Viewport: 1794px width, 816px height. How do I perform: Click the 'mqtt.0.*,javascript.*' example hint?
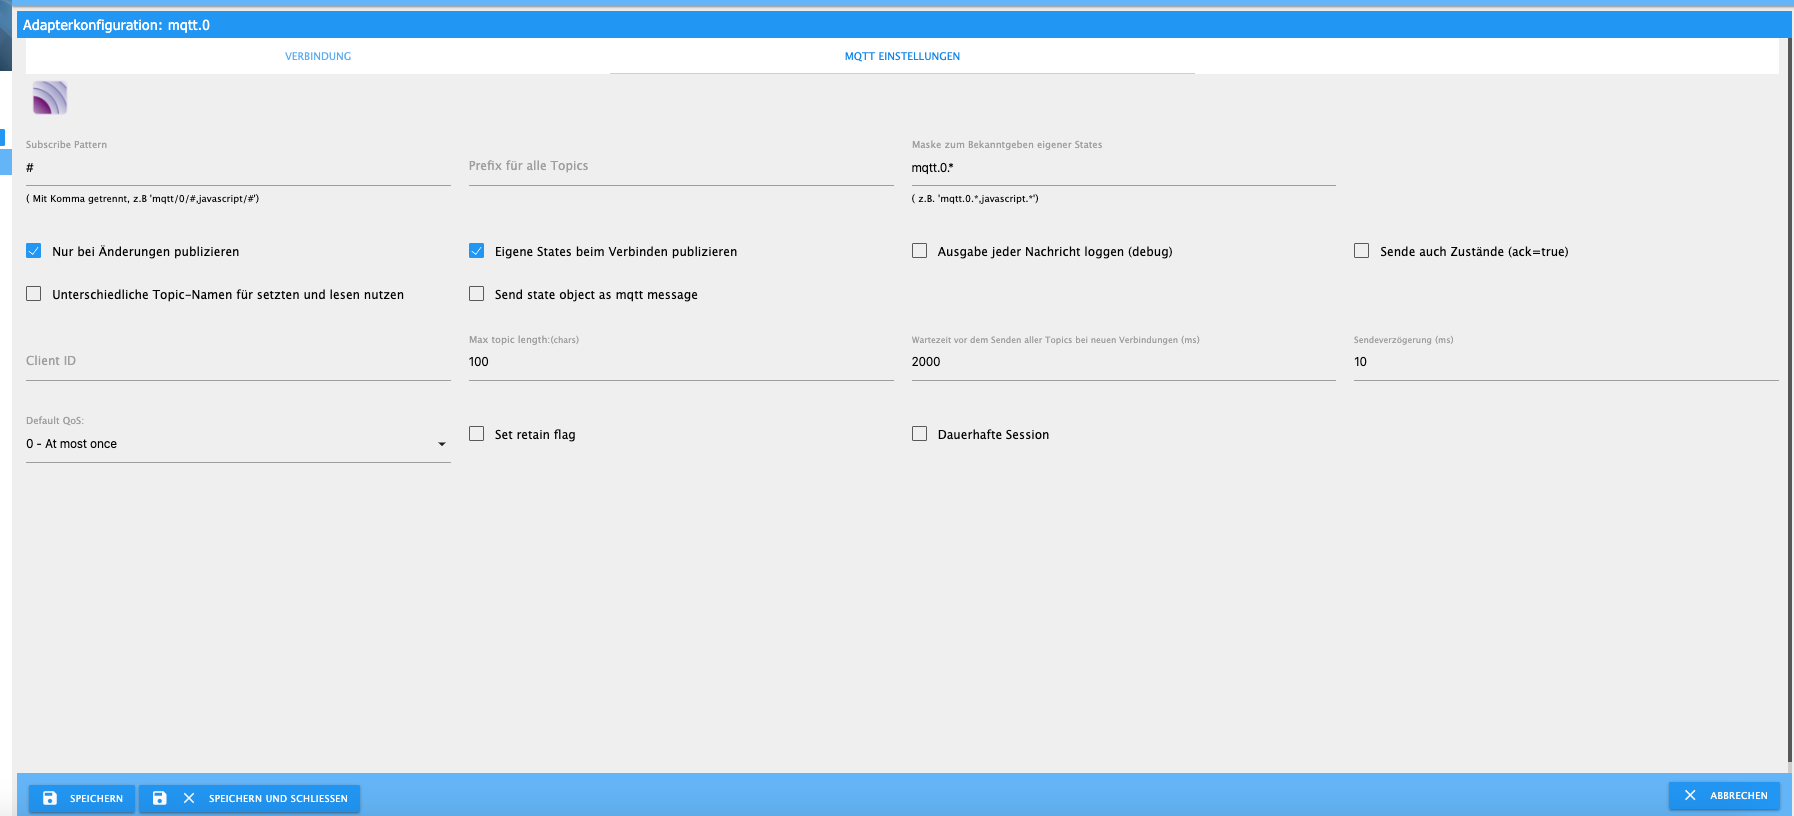[975, 199]
